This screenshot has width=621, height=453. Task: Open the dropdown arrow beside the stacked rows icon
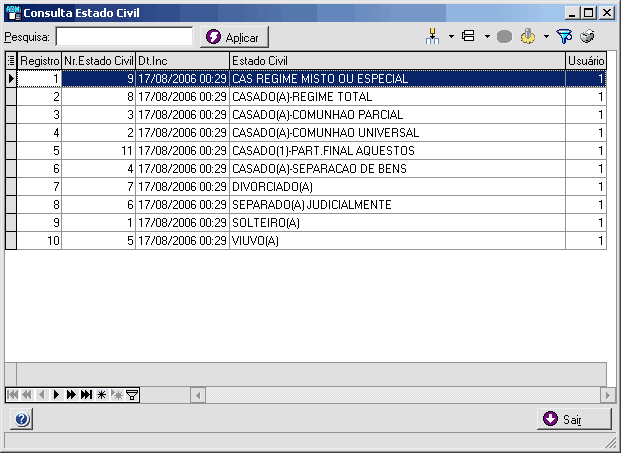point(487,37)
